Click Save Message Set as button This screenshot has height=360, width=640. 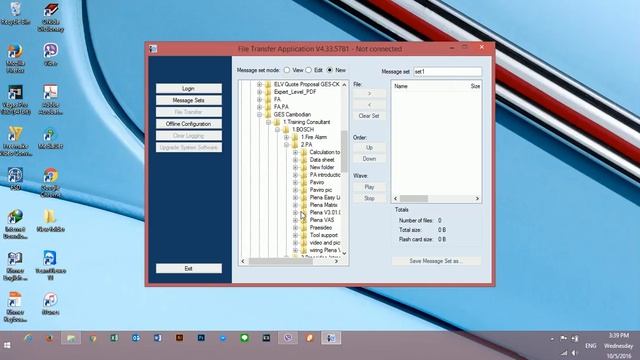436,261
